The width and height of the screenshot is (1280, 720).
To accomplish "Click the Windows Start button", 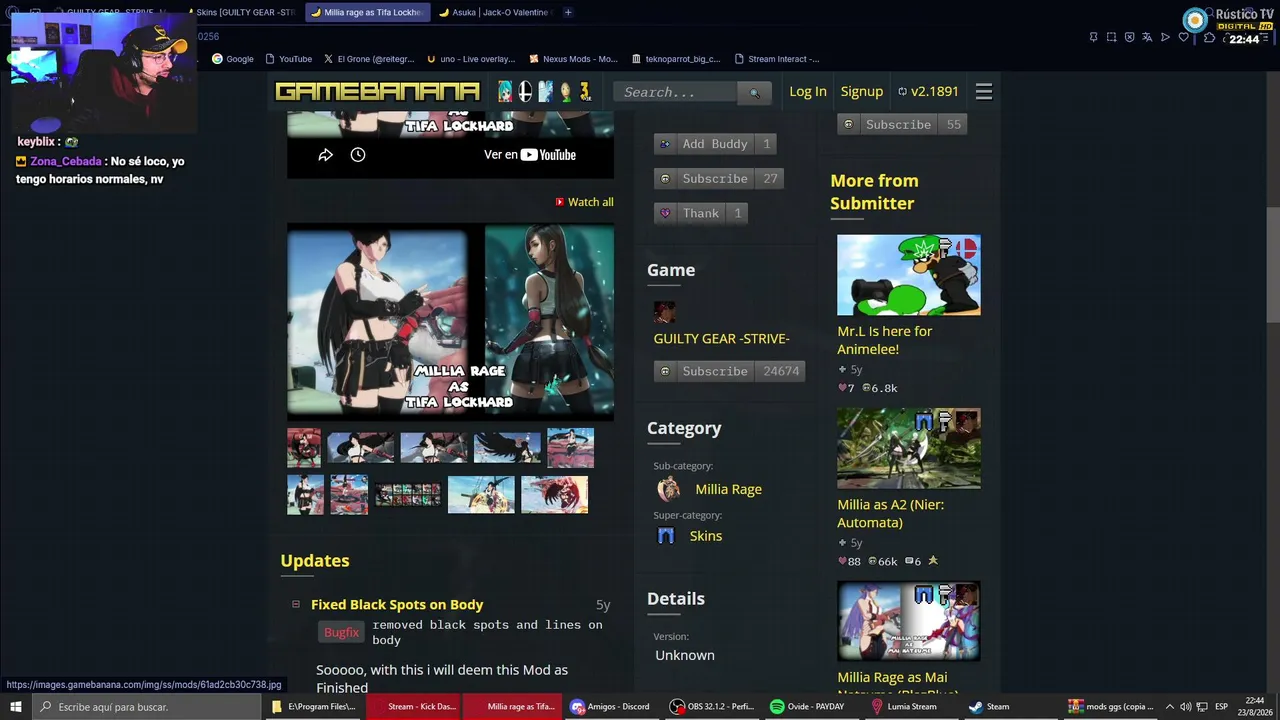I will click(x=15, y=707).
